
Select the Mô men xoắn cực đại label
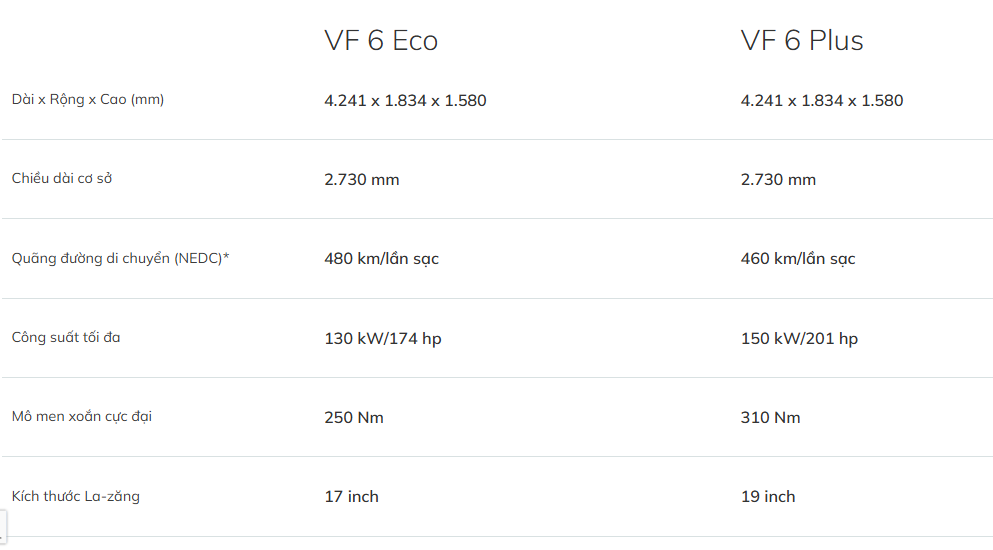(x=82, y=417)
